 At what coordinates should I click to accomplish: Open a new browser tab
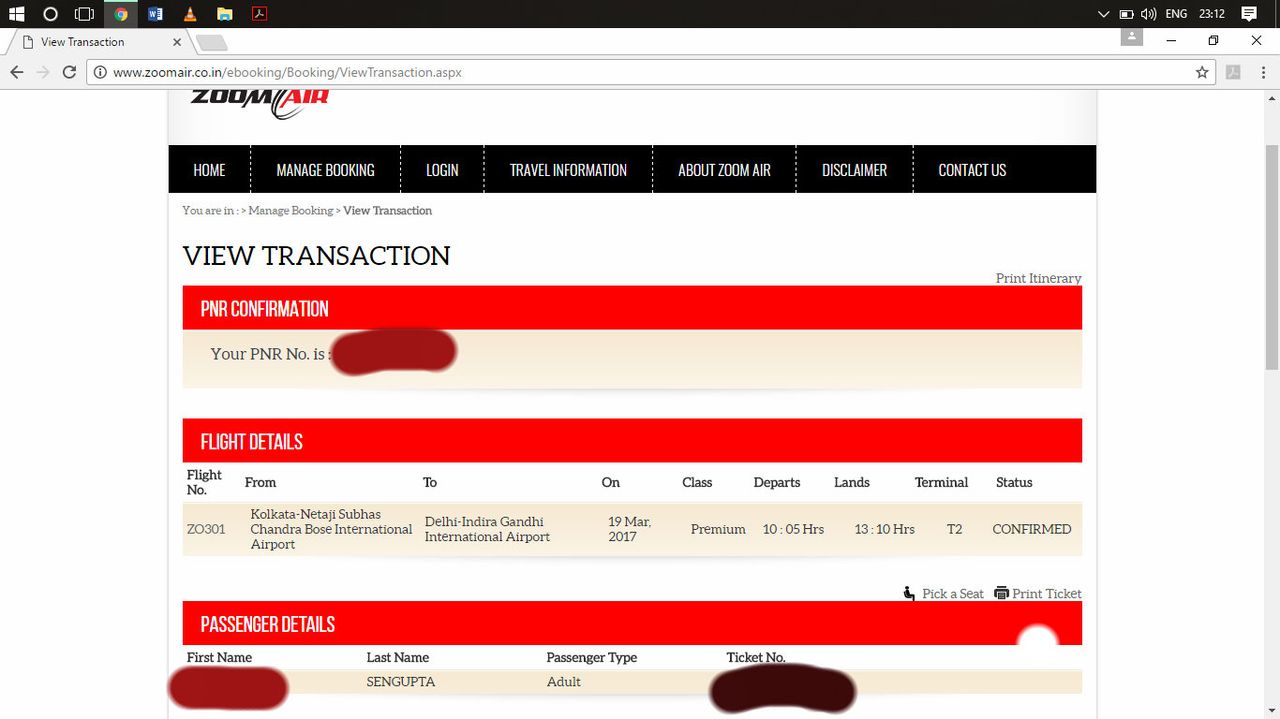(x=212, y=42)
